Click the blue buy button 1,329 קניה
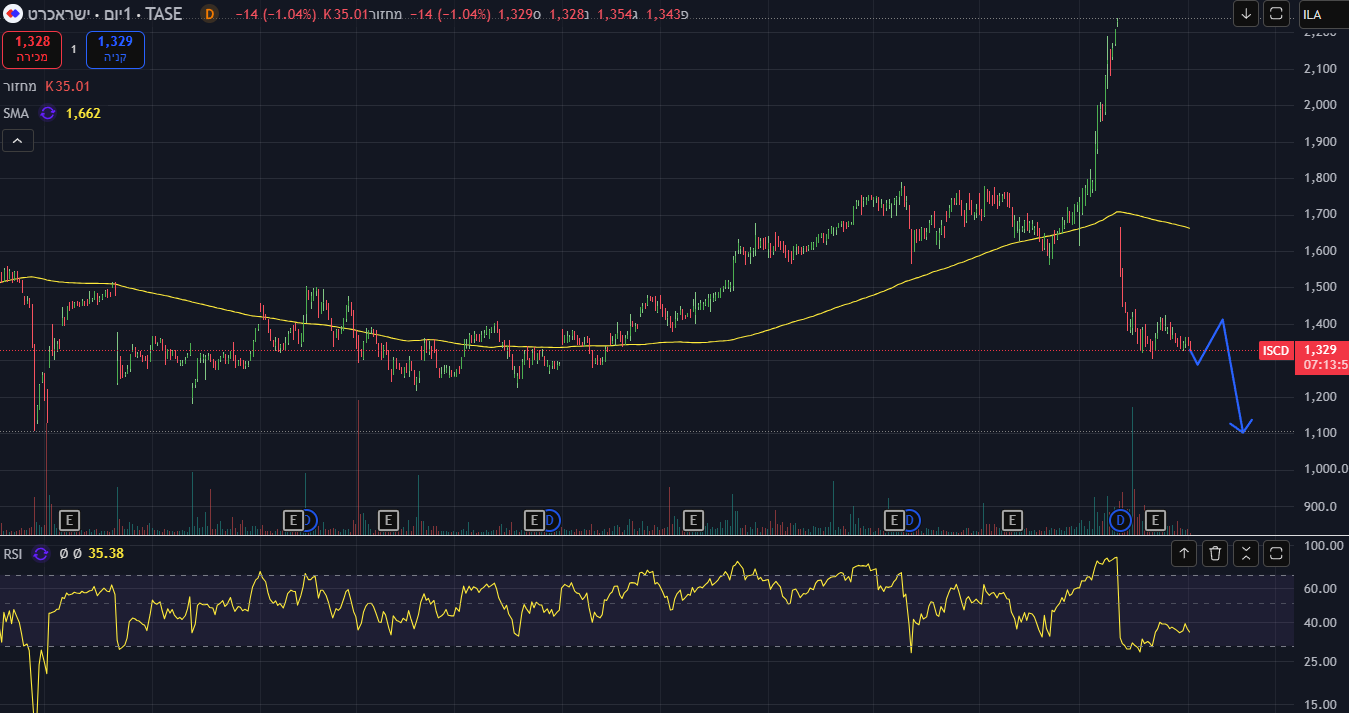This screenshot has width=1349, height=713. [115, 49]
